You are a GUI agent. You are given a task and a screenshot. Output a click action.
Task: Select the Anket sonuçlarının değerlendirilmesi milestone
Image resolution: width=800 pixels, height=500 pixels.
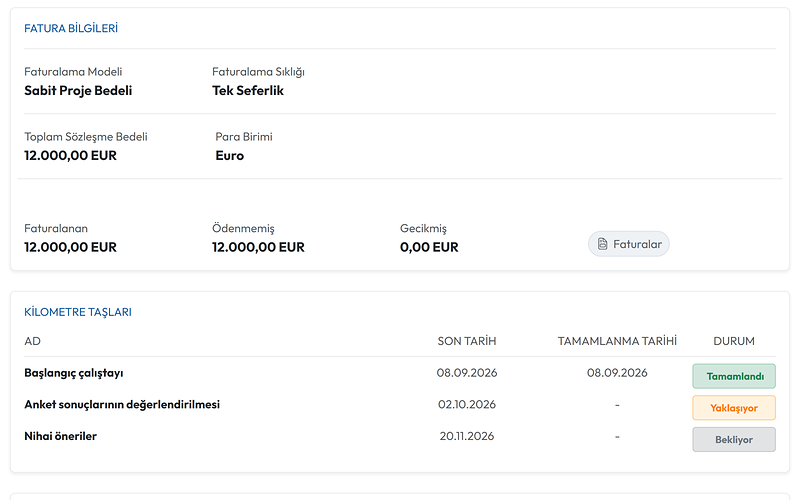[122, 405]
